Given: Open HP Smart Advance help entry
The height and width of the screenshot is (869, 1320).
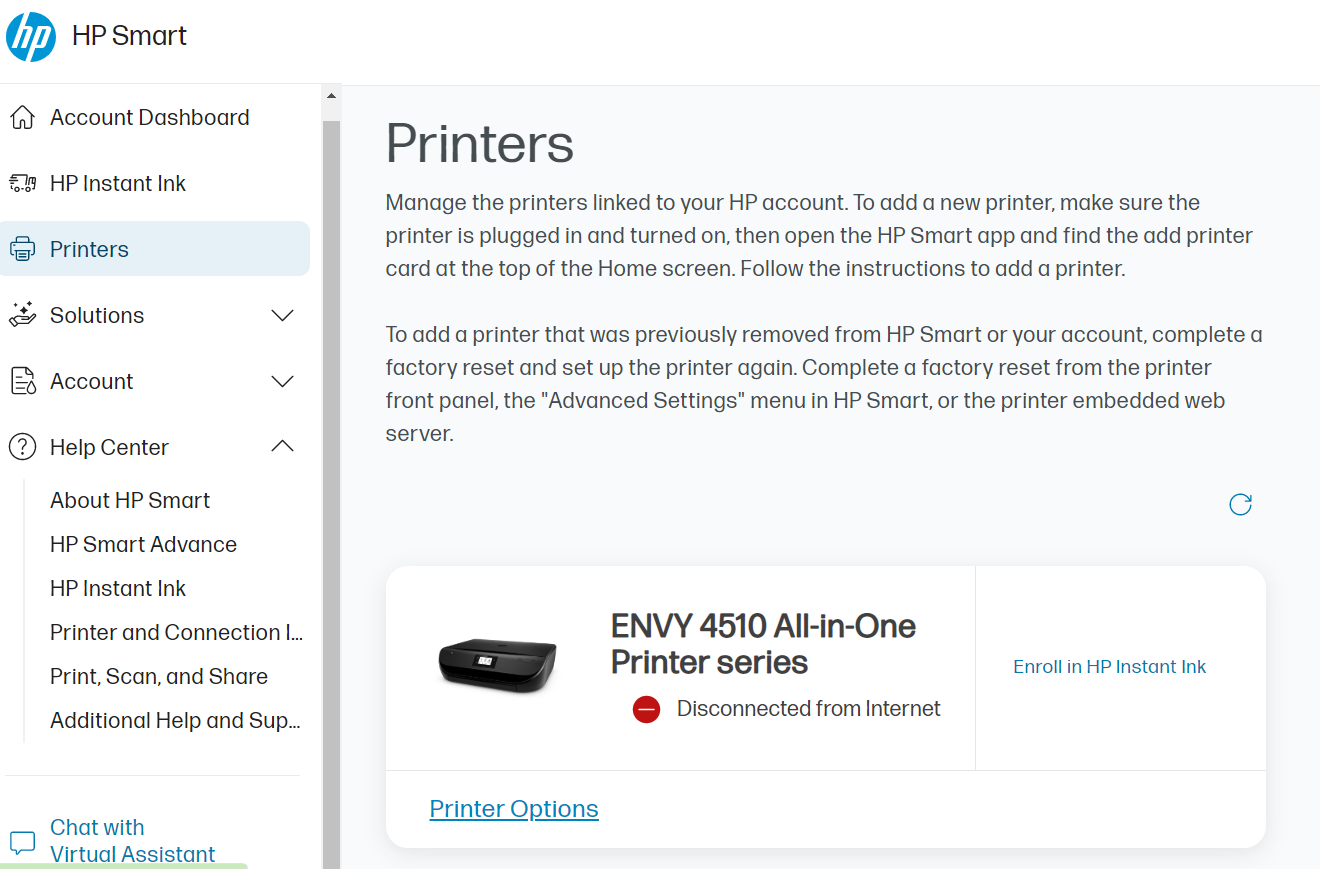Looking at the screenshot, I should 143,544.
